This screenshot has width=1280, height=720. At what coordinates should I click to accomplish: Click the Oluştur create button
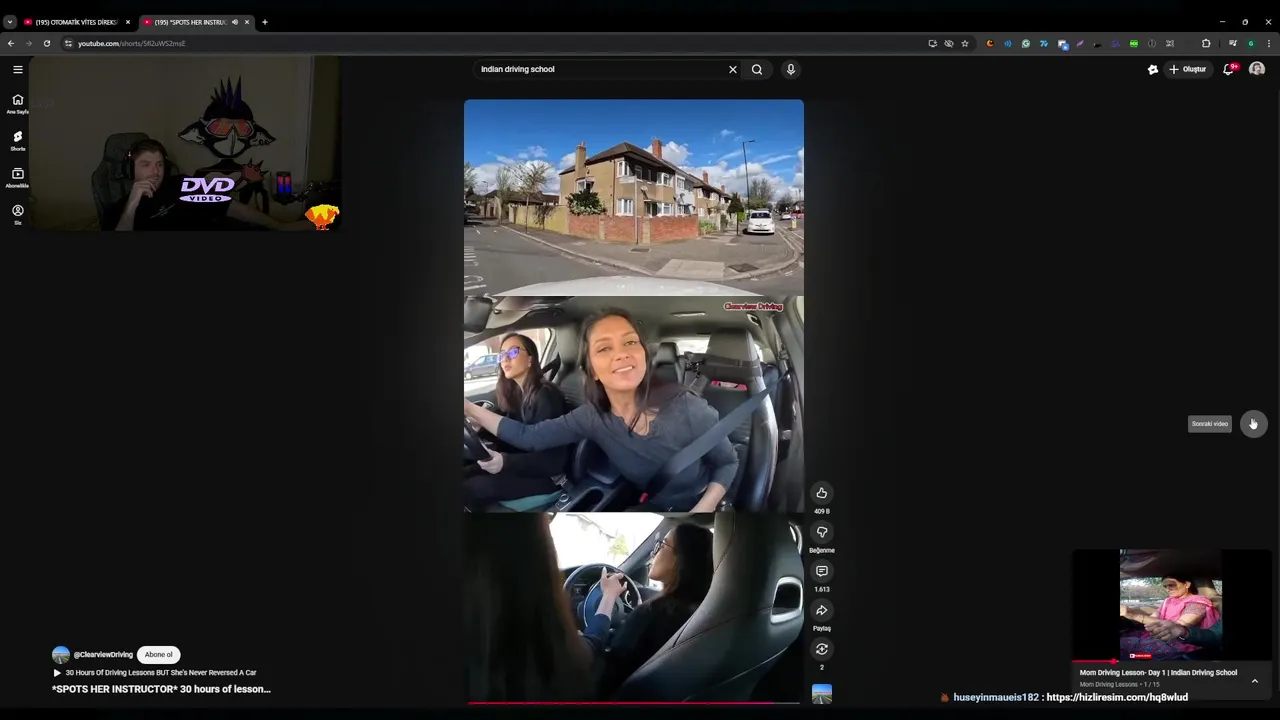1188,69
